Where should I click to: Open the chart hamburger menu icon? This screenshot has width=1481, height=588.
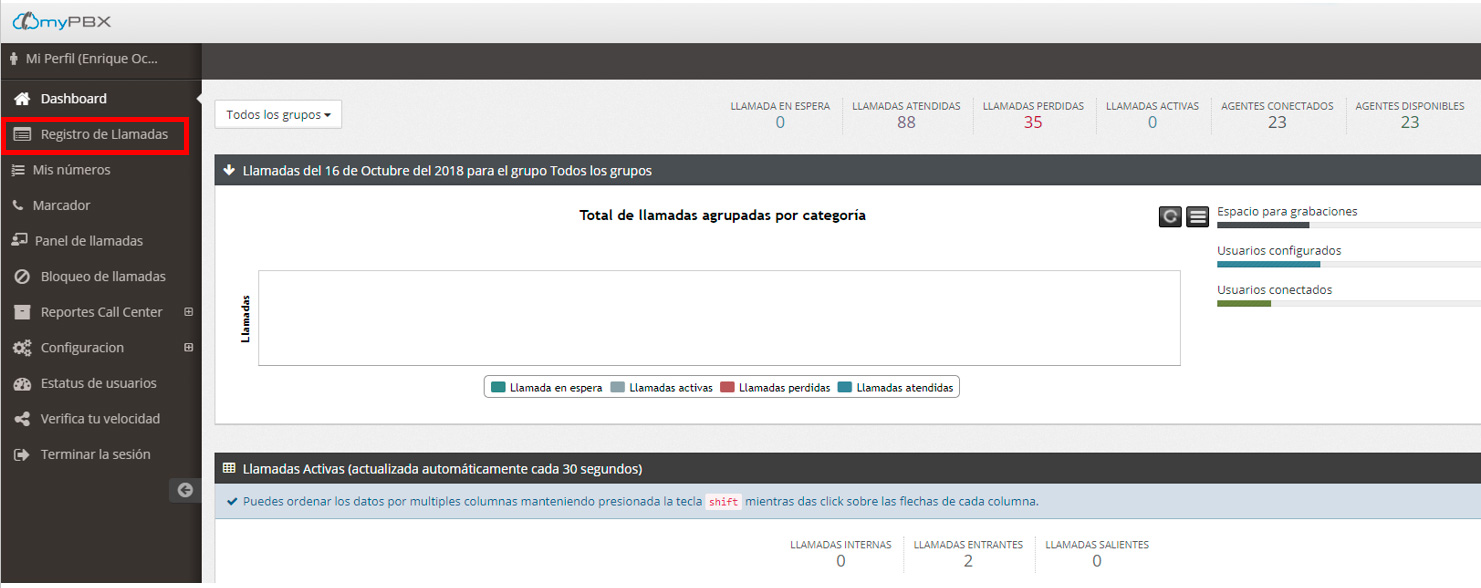point(1198,216)
